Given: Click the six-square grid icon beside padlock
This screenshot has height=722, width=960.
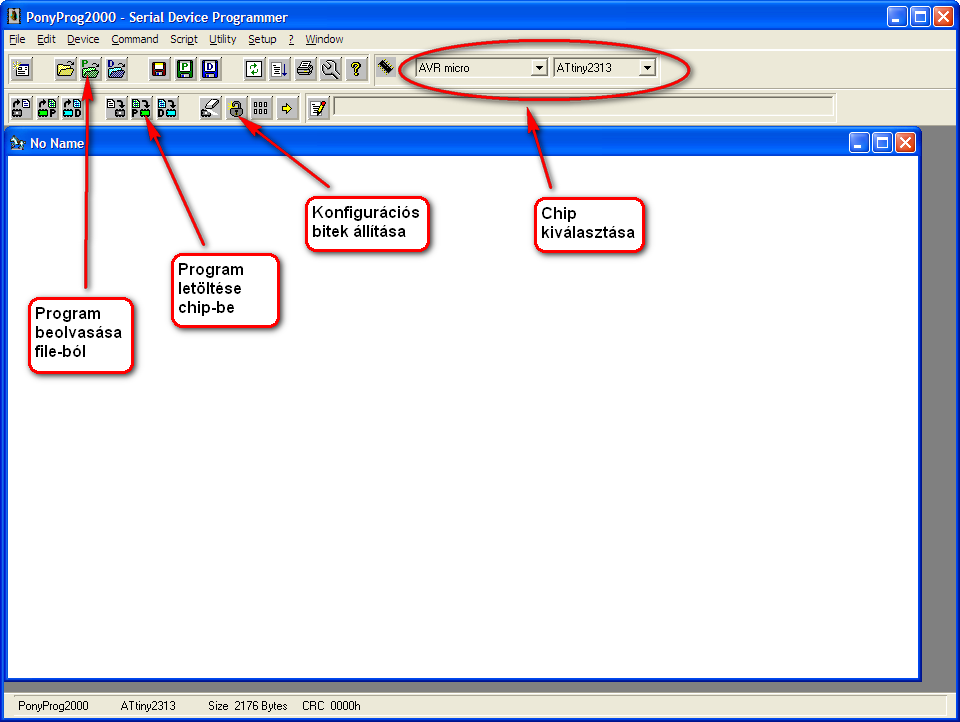Looking at the screenshot, I should click(261, 108).
